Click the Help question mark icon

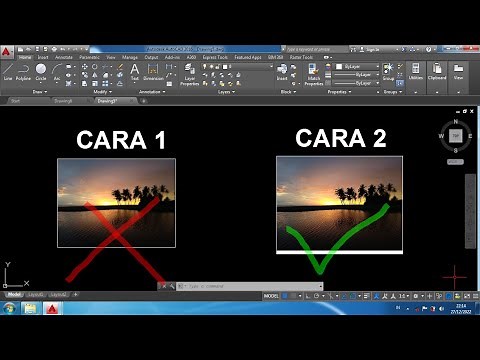tap(429, 49)
